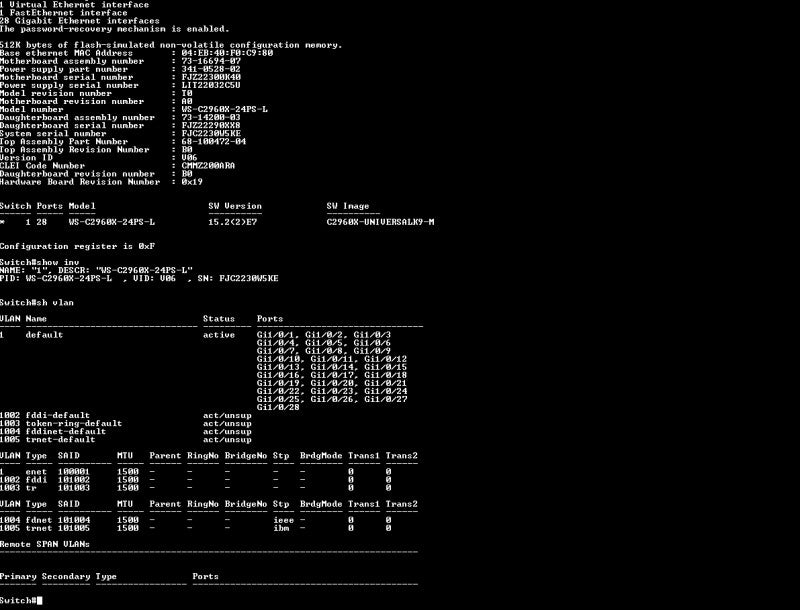Click the final Switch# prompt cursor

pos(40,601)
